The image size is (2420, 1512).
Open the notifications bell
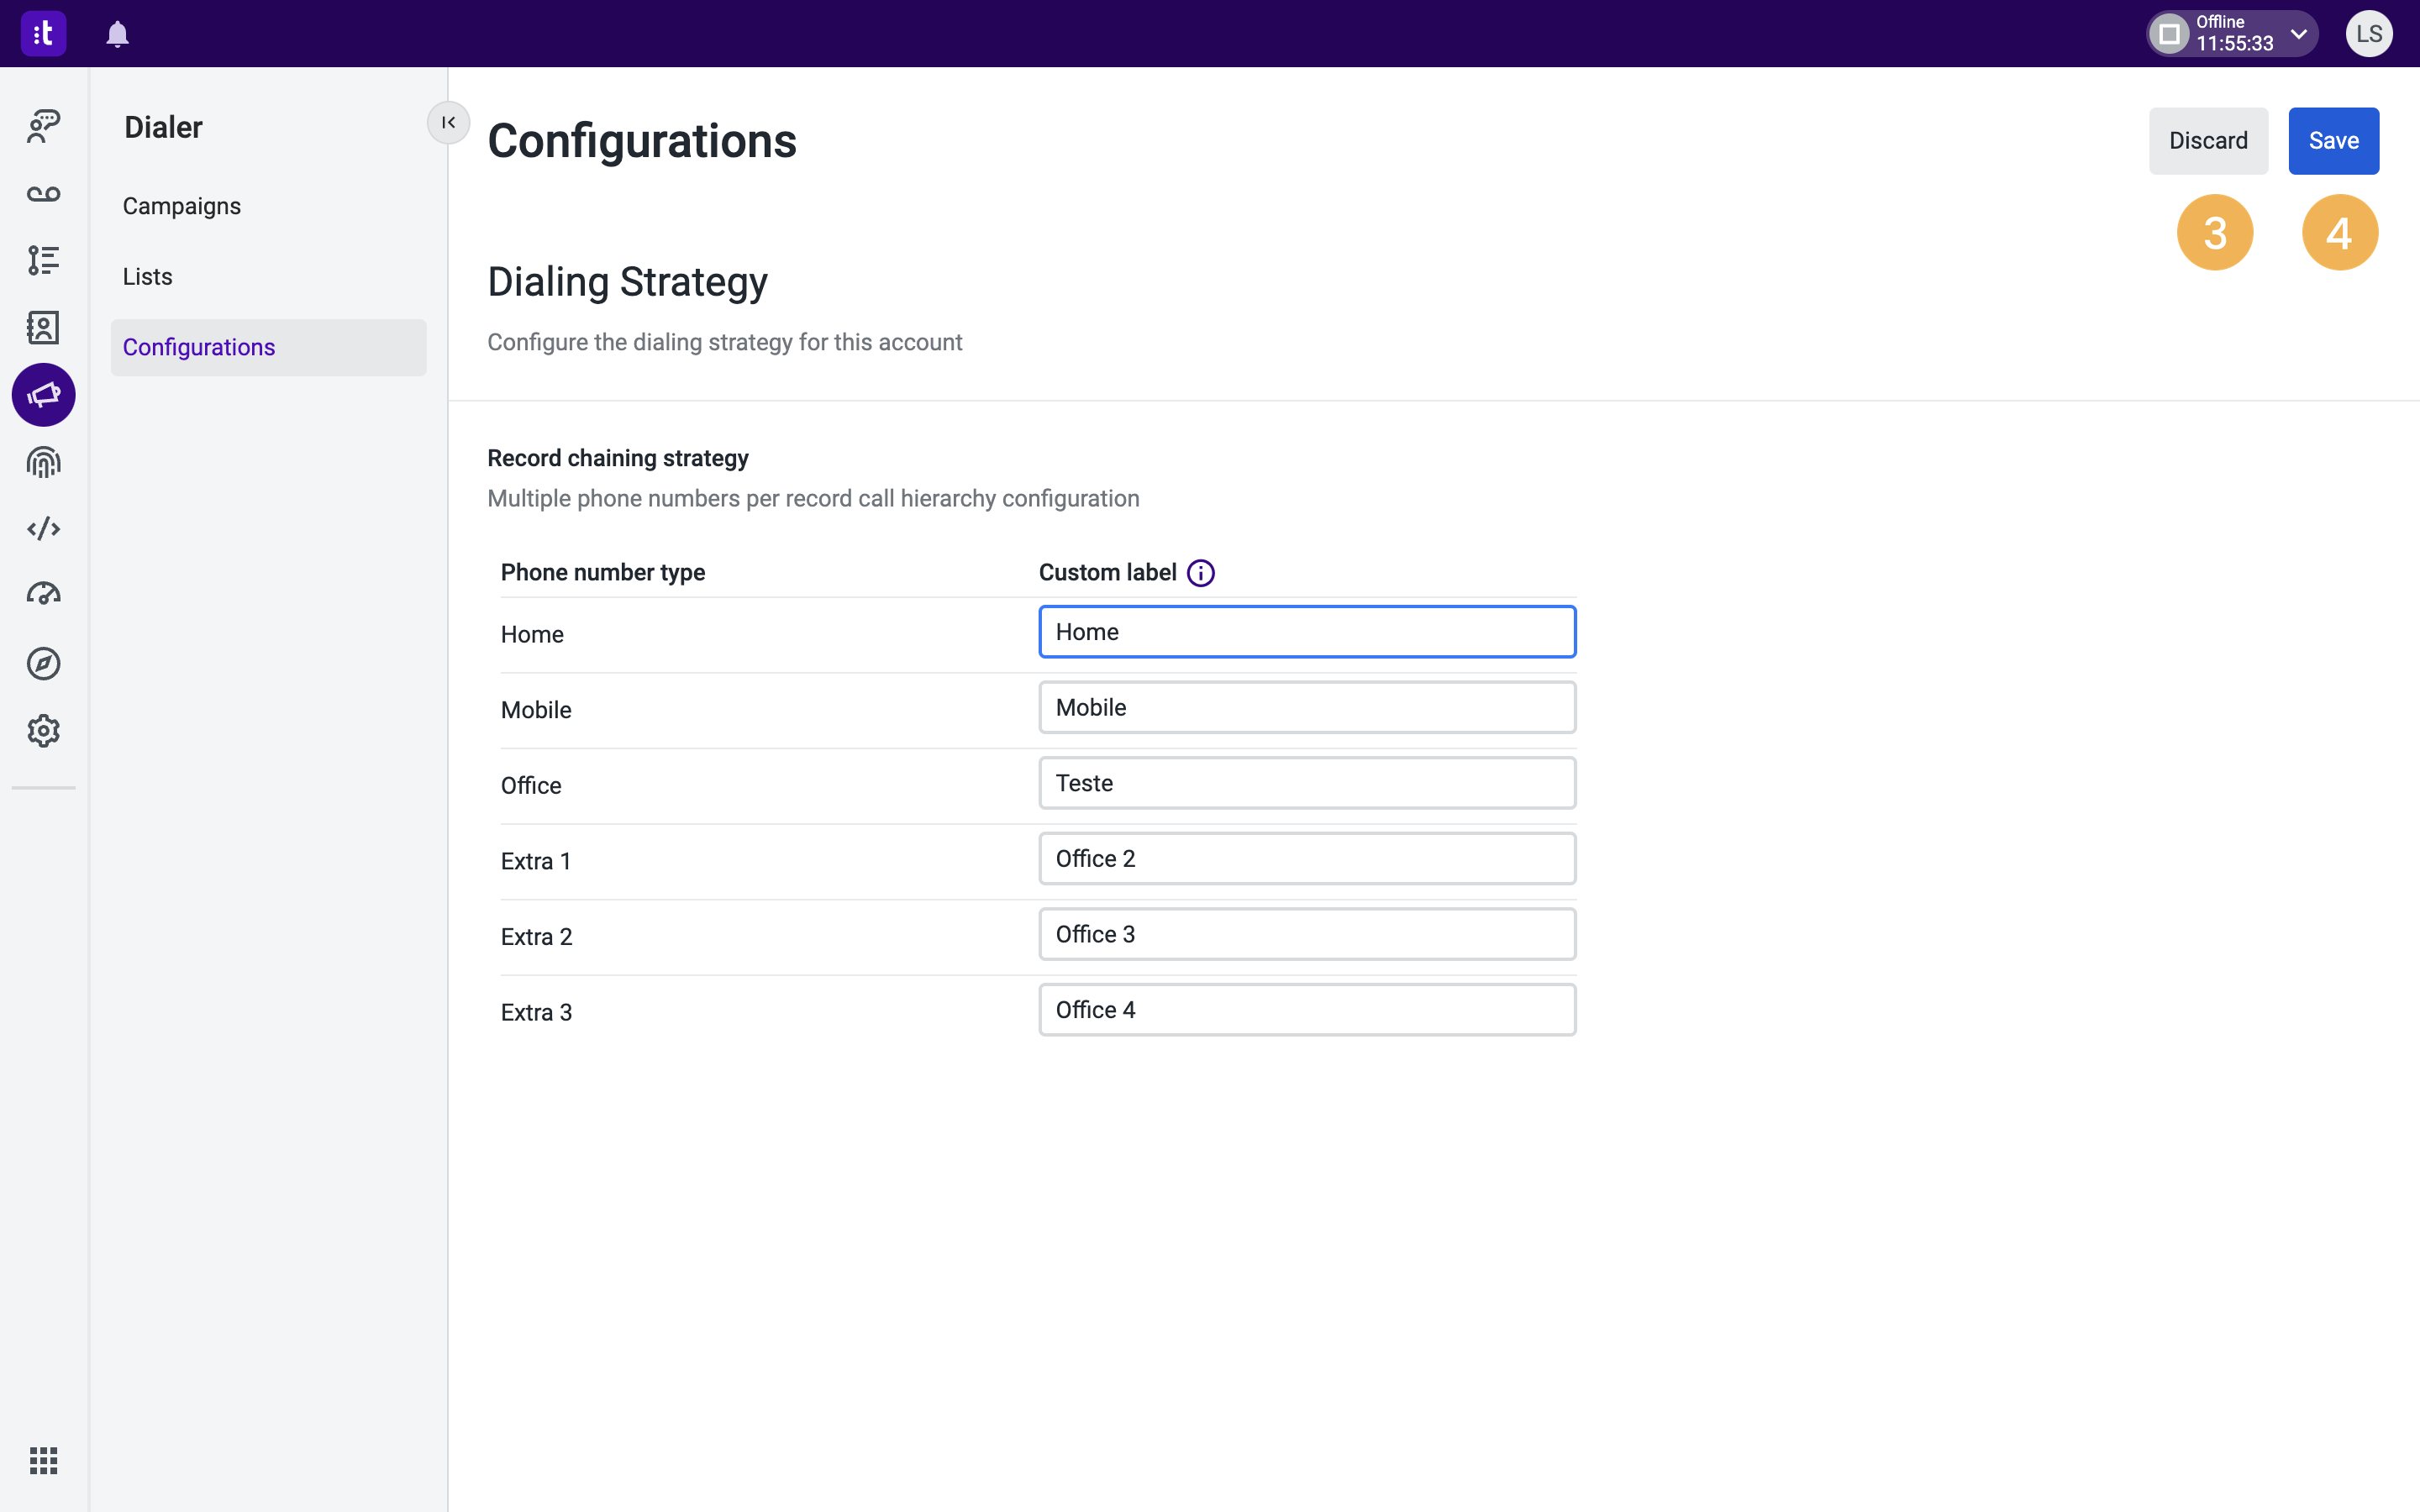(117, 34)
